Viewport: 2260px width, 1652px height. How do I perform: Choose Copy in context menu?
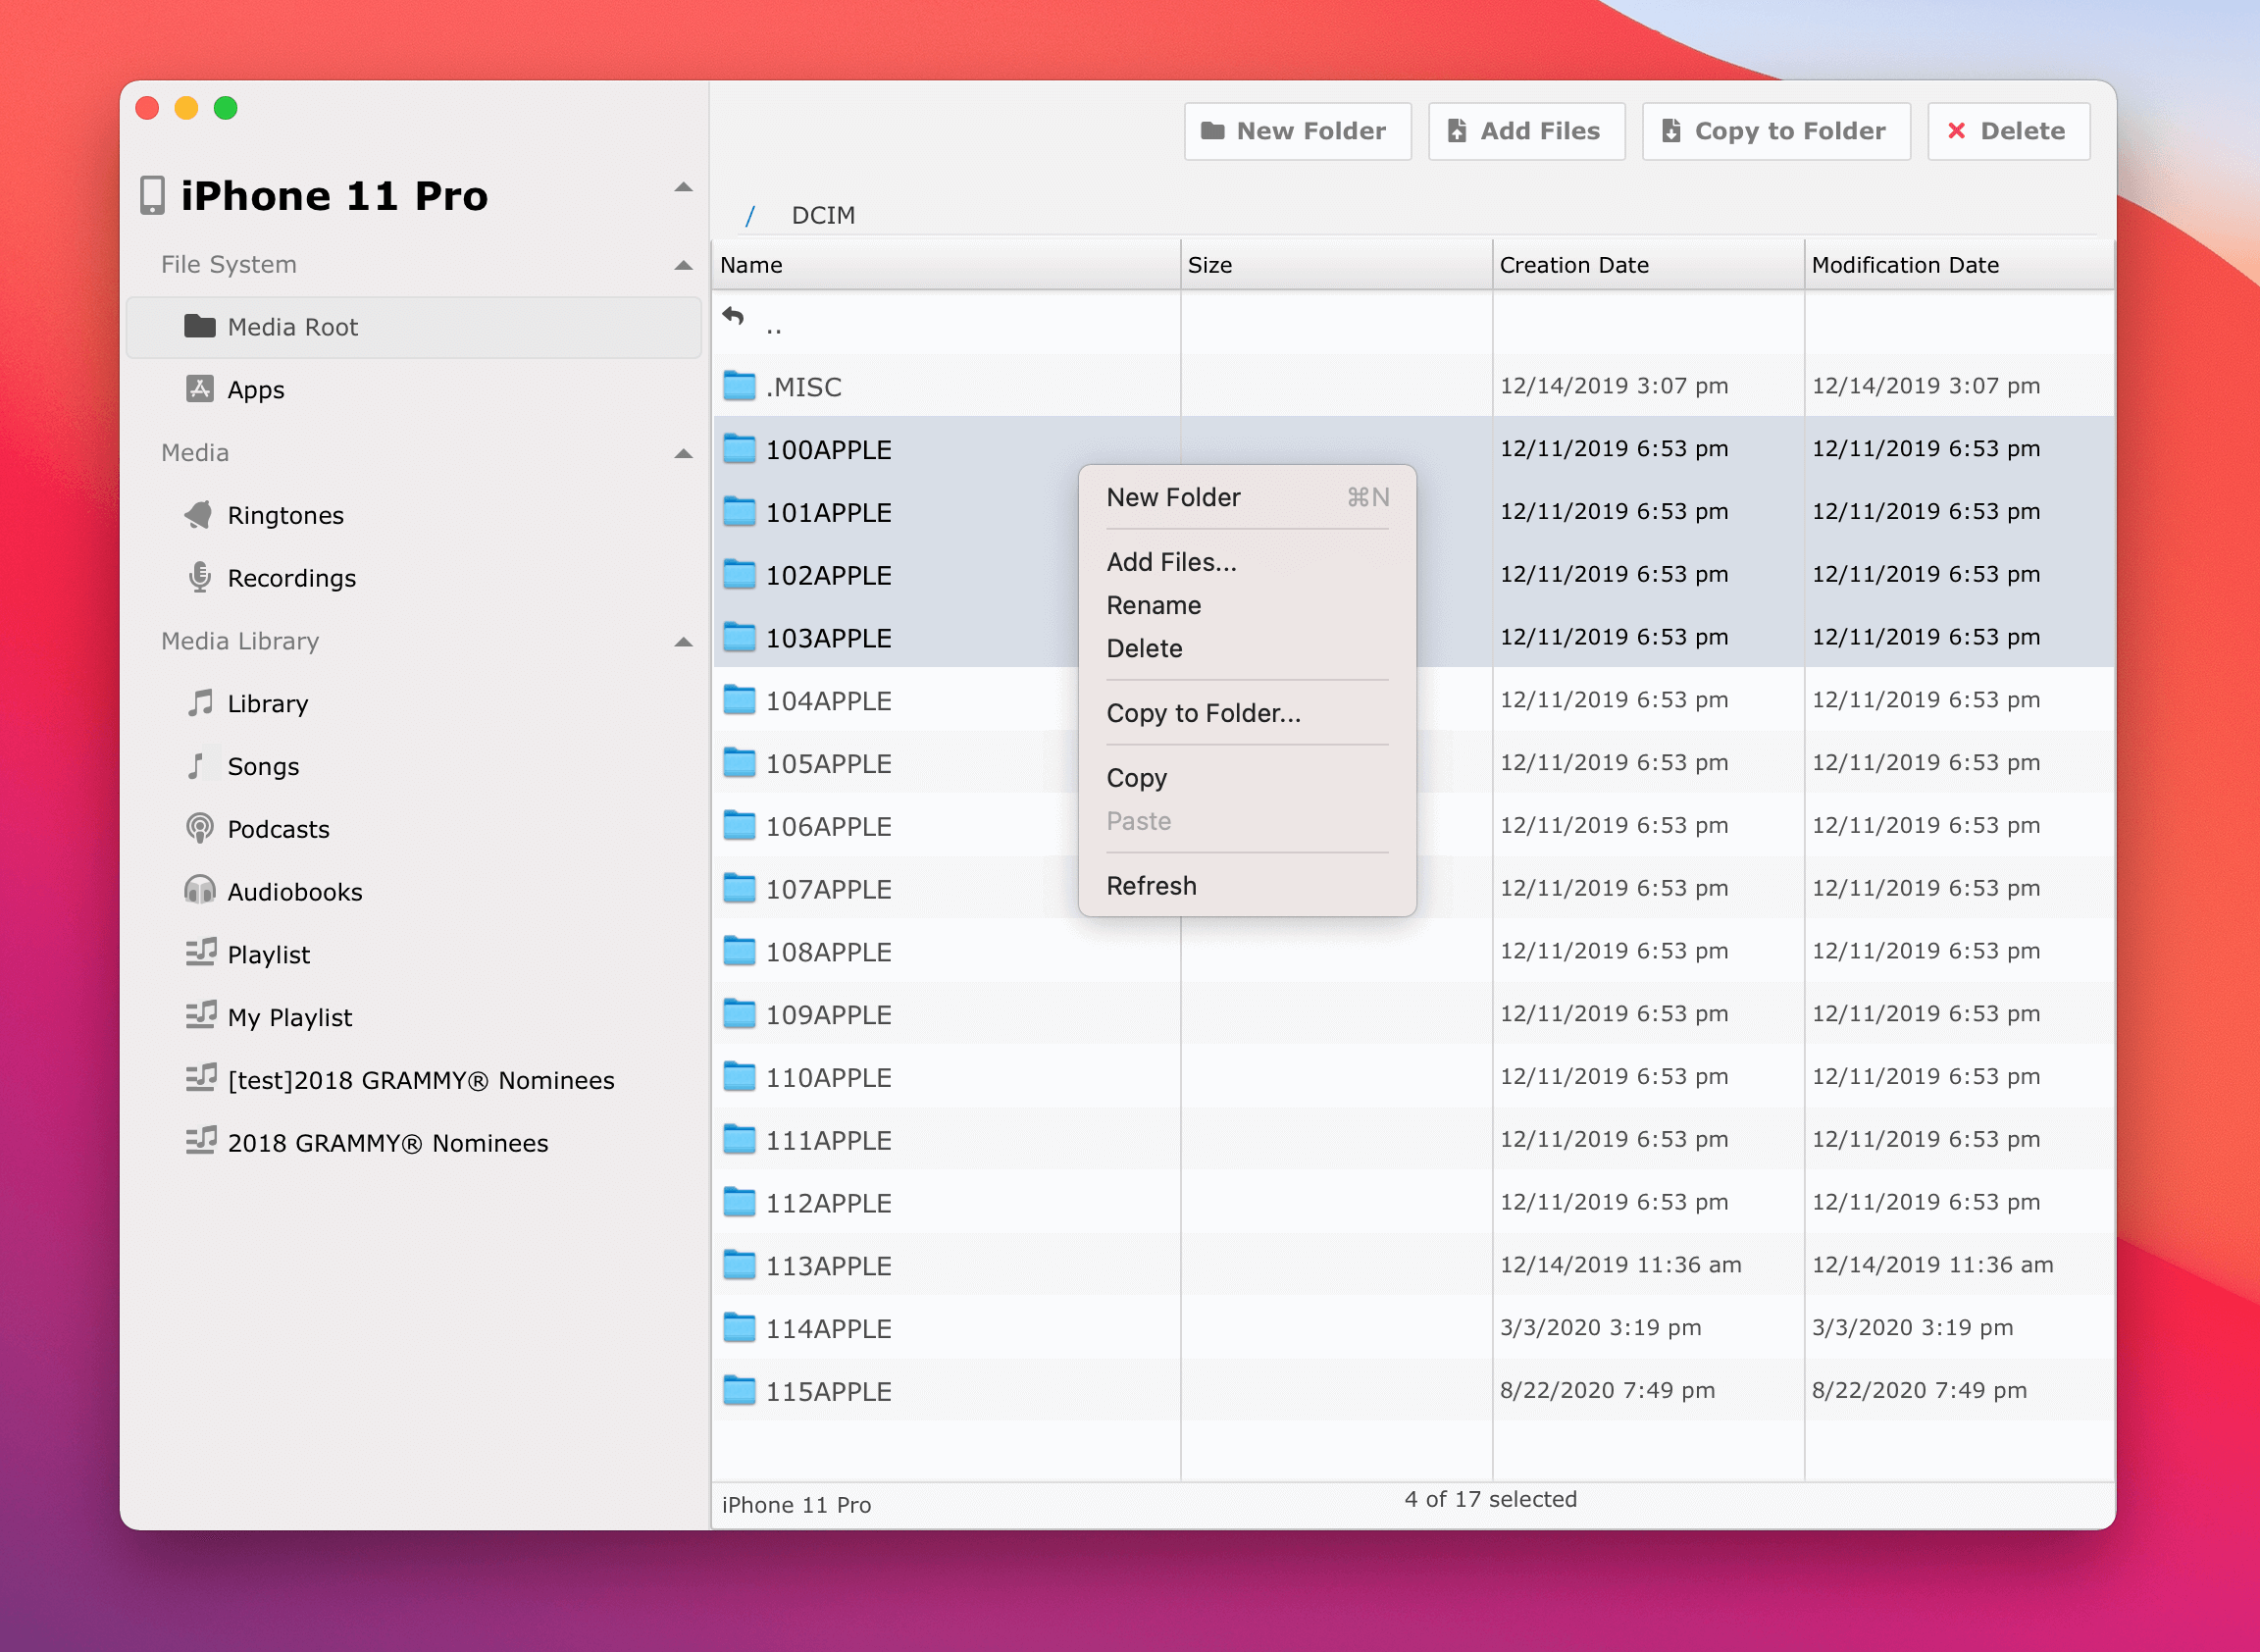click(1247, 778)
